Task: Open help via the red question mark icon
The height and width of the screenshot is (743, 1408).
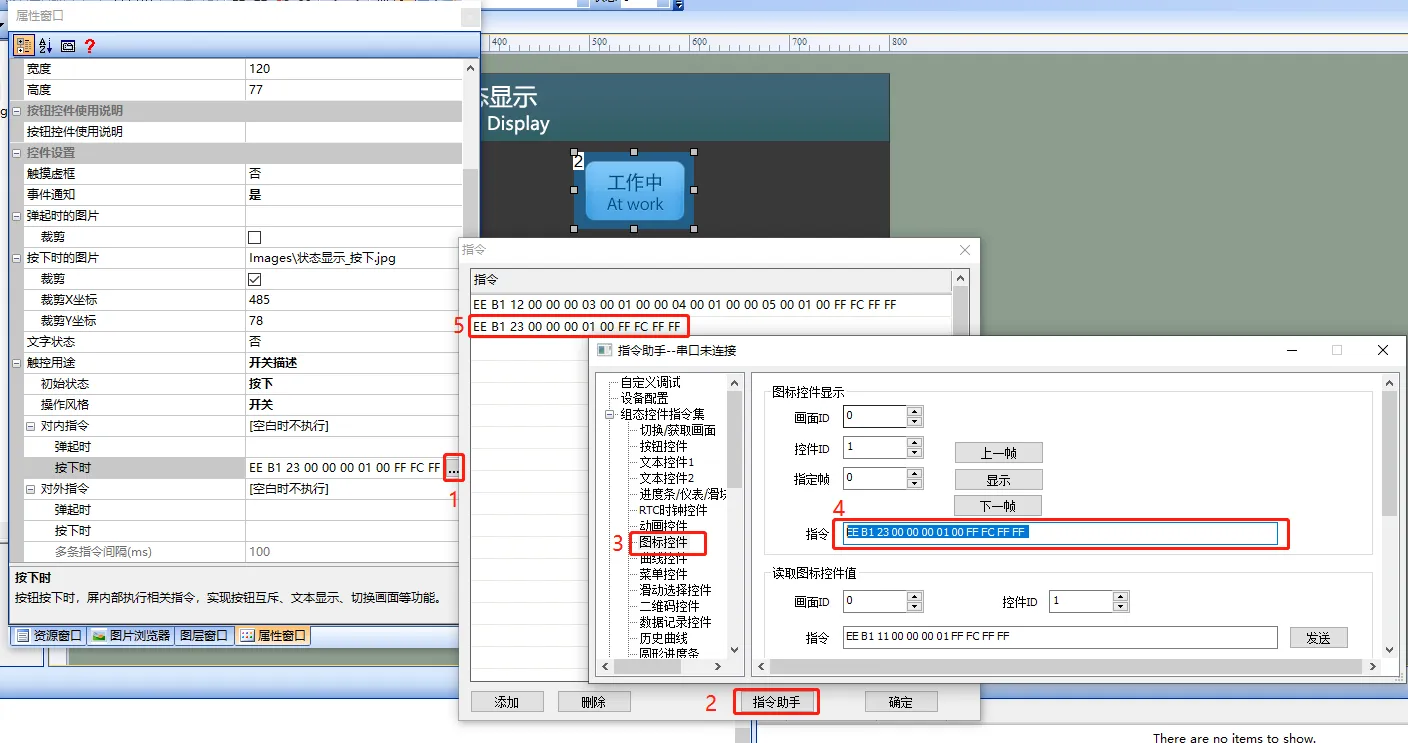Action: tap(88, 45)
